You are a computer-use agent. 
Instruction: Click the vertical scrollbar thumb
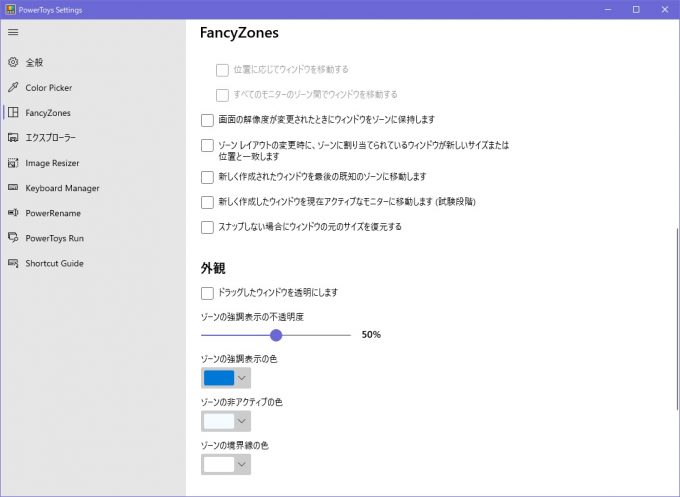[x=677, y=318]
